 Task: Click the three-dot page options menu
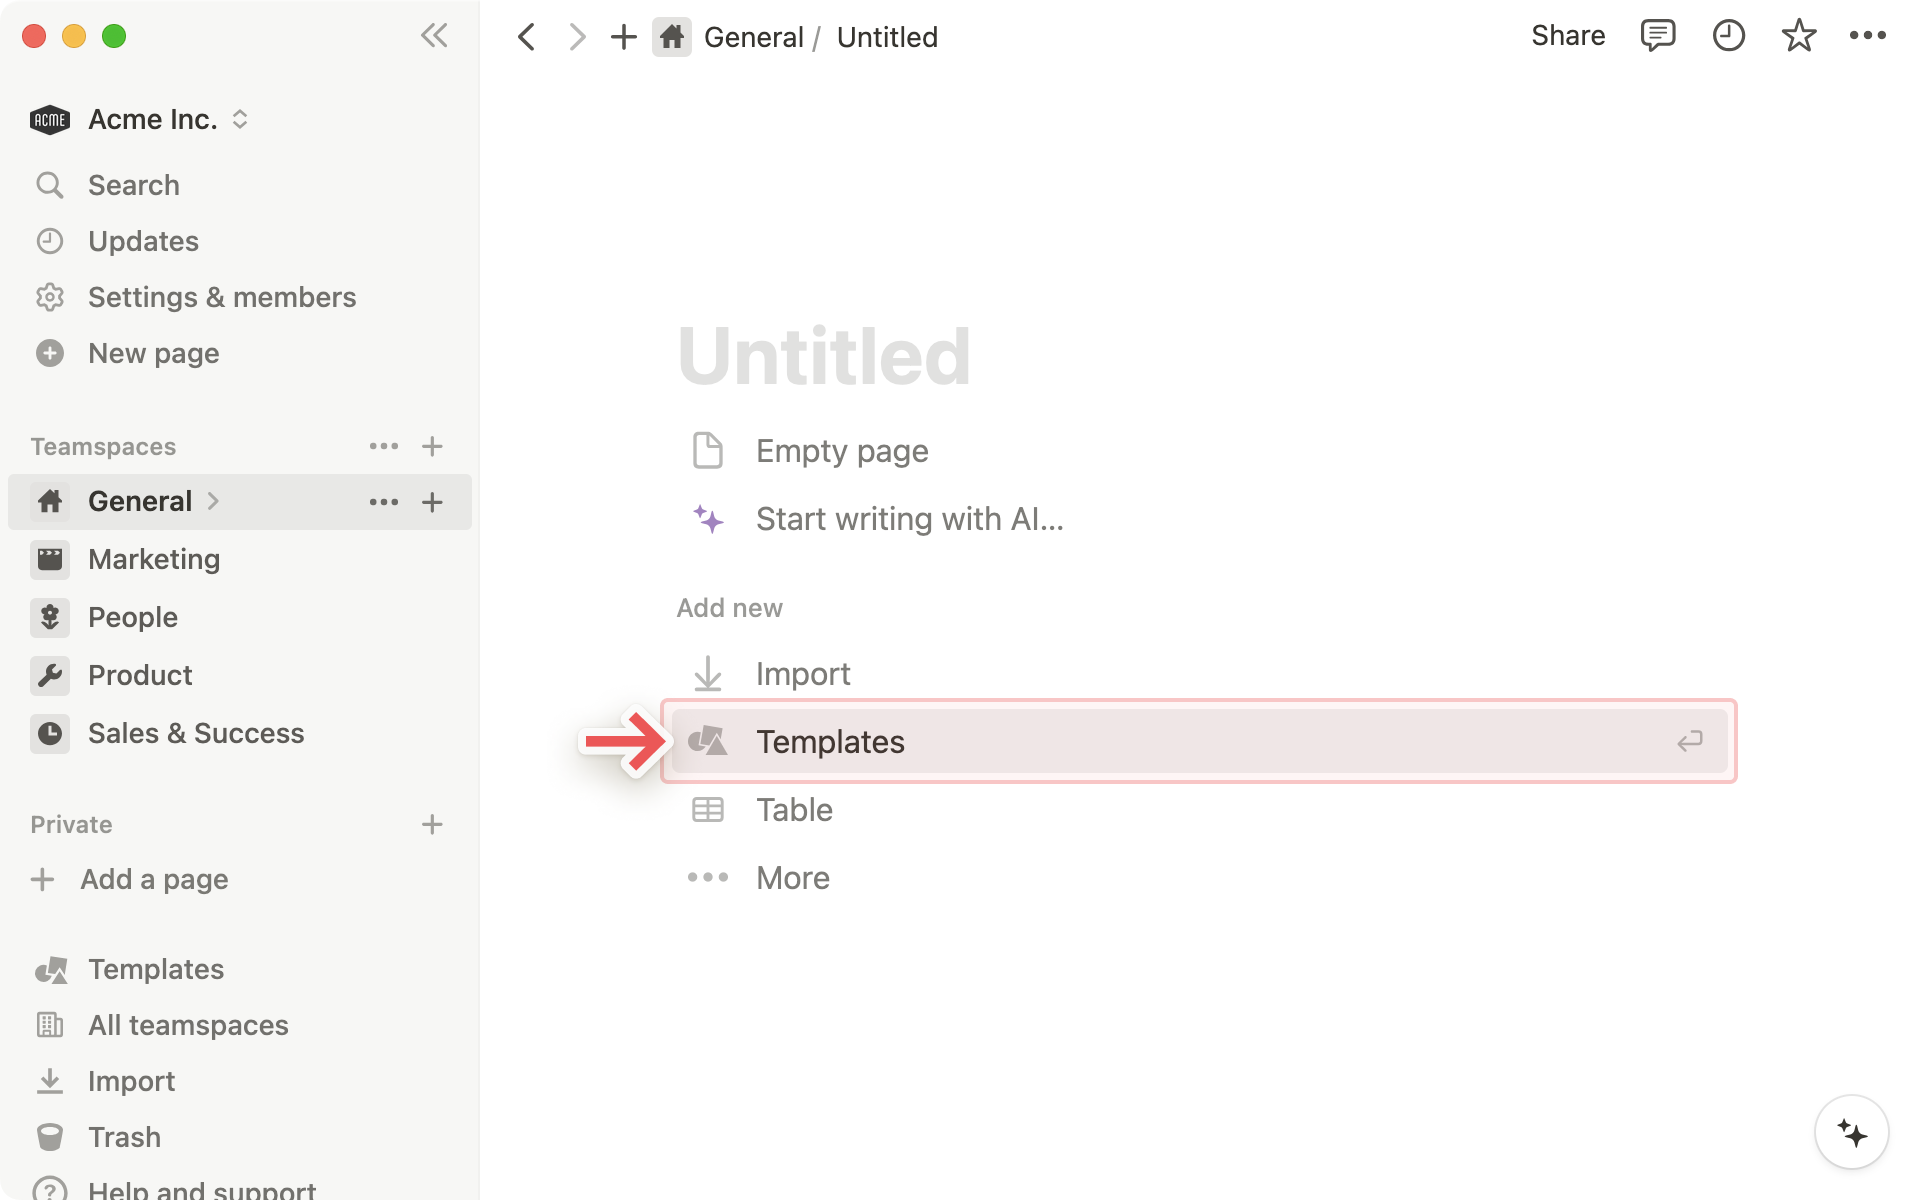tap(1867, 36)
